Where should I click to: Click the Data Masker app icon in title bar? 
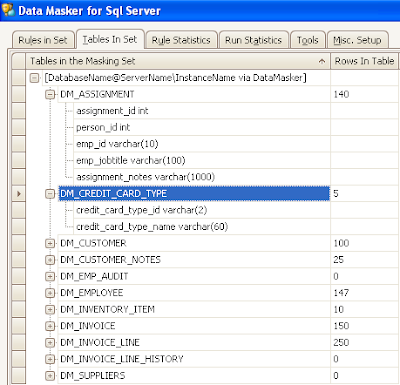point(8,10)
